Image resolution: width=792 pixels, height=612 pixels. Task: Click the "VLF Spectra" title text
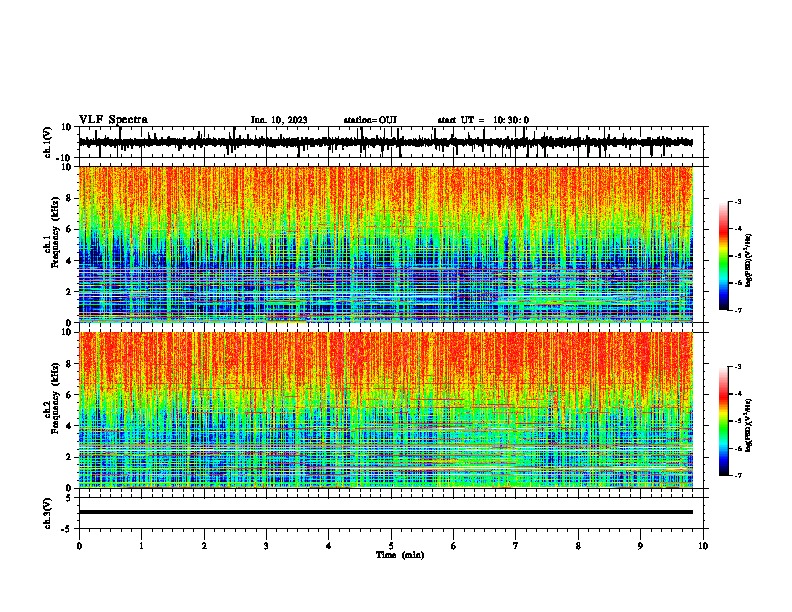coord(113,120)
